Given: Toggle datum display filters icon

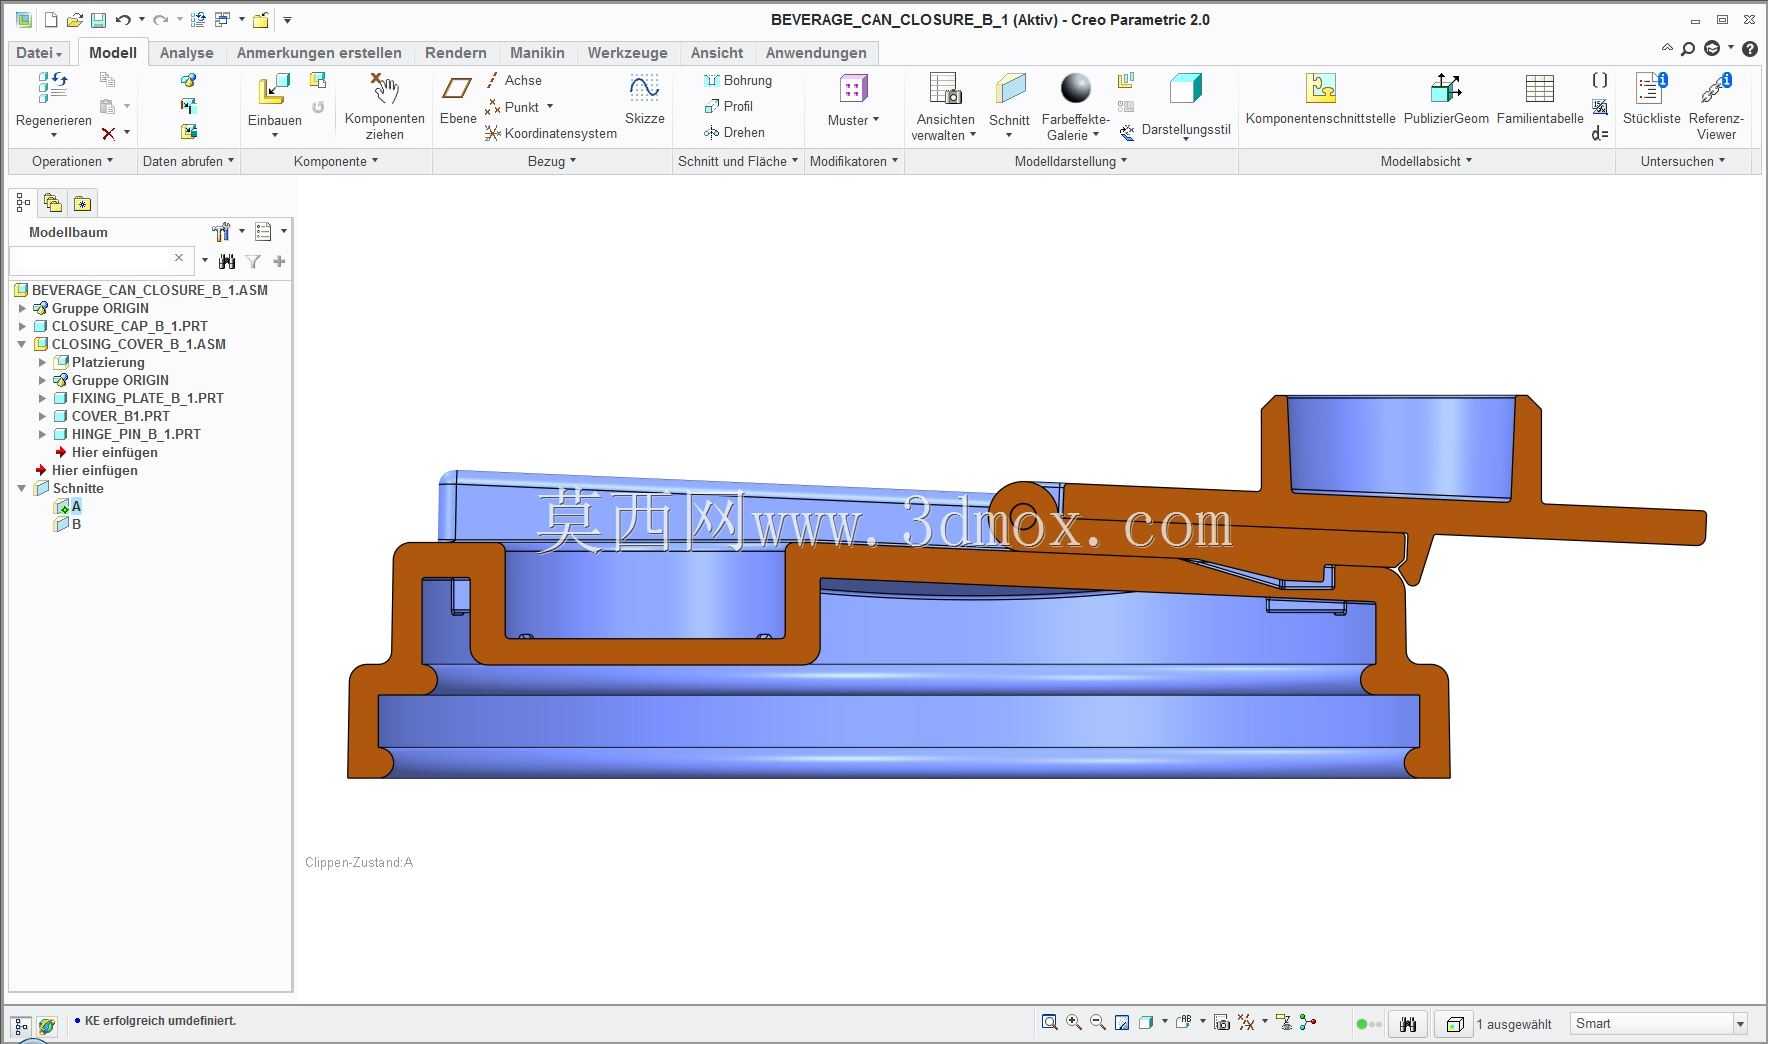Looking at the screenshot, I should point(1246,1022).
